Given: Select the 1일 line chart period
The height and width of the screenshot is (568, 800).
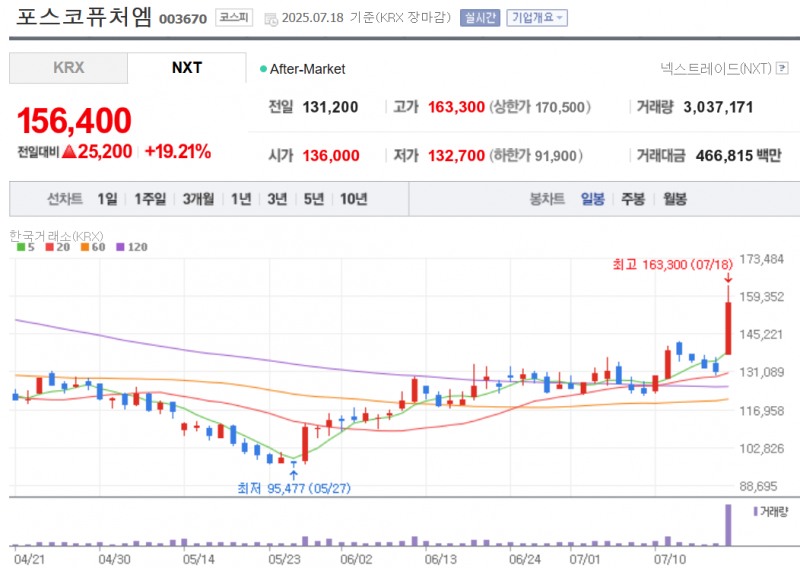Looking at the screenshot, I should 108,199.
